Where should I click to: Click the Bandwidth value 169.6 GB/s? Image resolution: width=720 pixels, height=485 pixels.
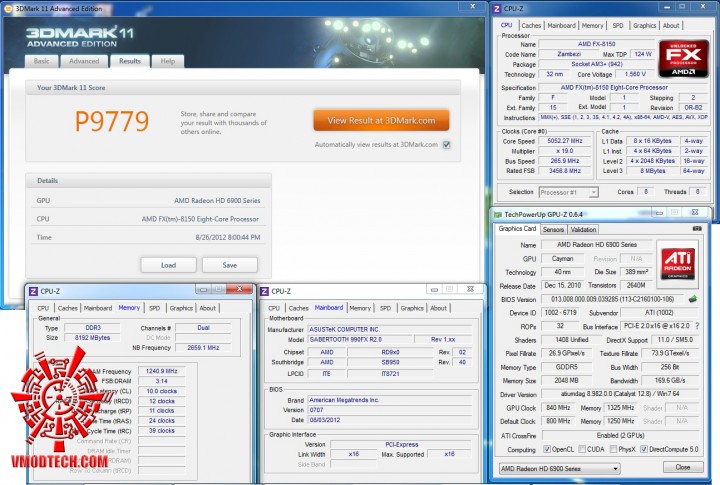click(670, 381)
